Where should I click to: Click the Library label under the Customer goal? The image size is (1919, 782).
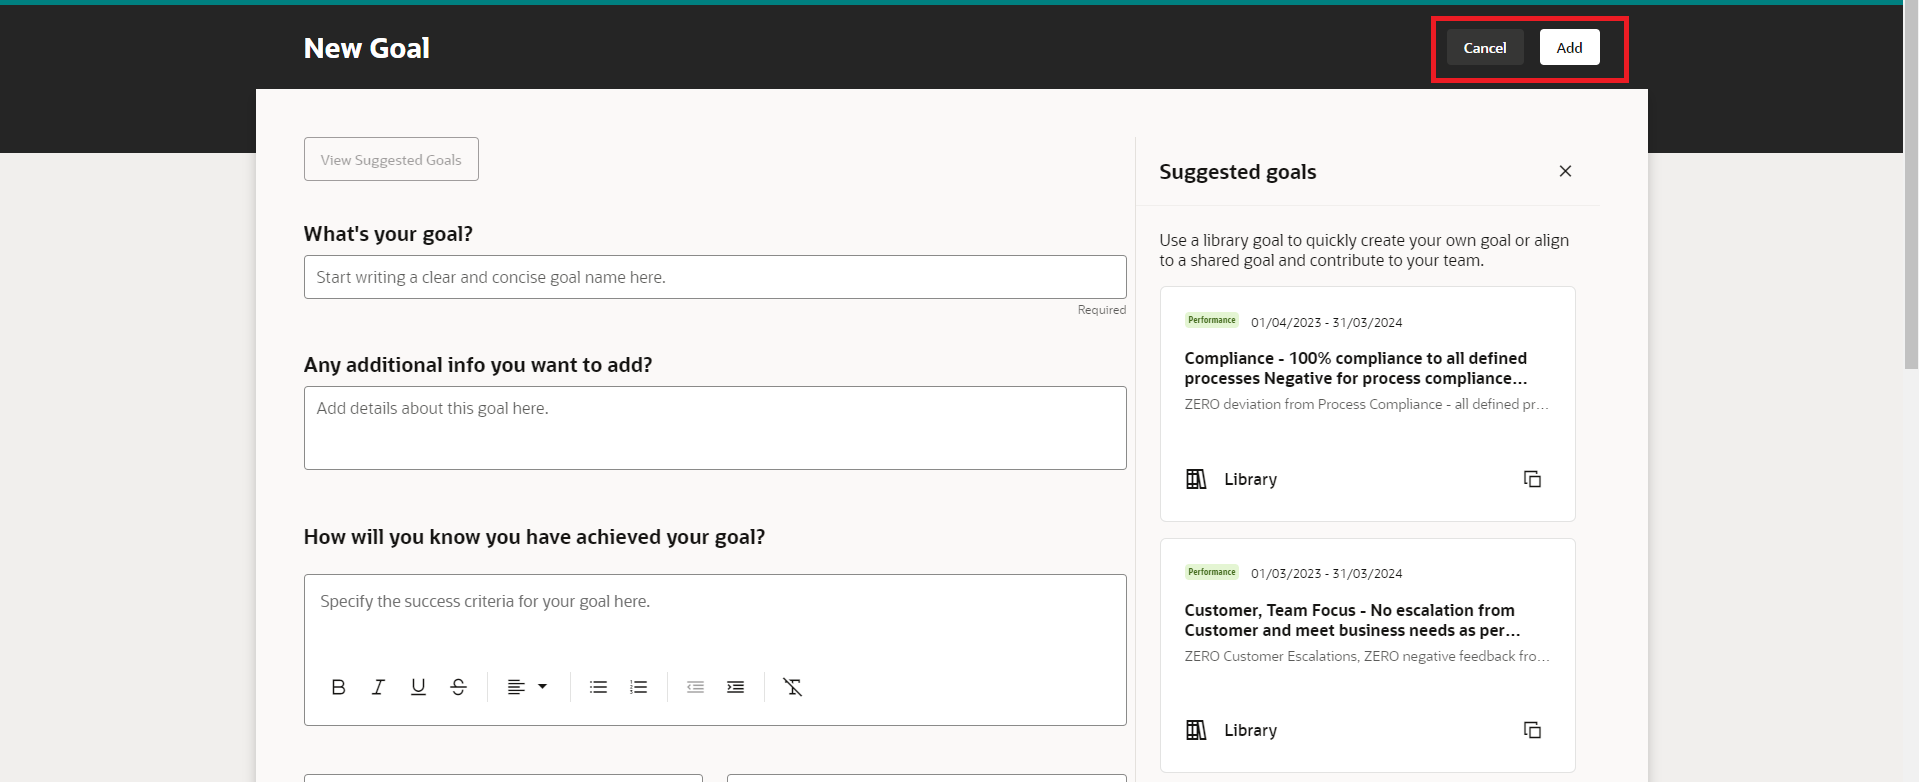coord(1249,730)
